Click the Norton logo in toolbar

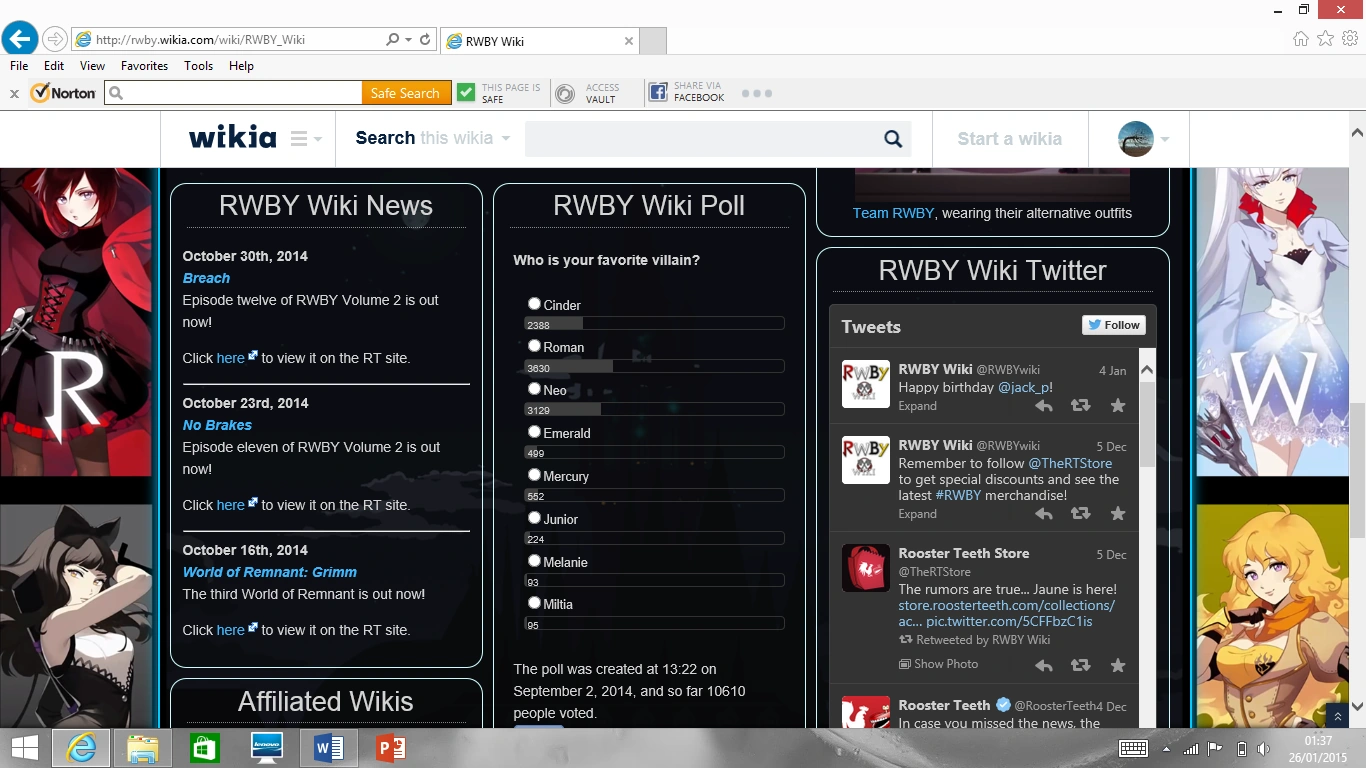tap(63, 93)
